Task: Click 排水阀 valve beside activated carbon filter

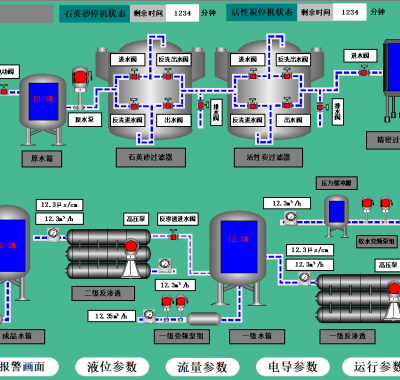Action: (321, 107)
